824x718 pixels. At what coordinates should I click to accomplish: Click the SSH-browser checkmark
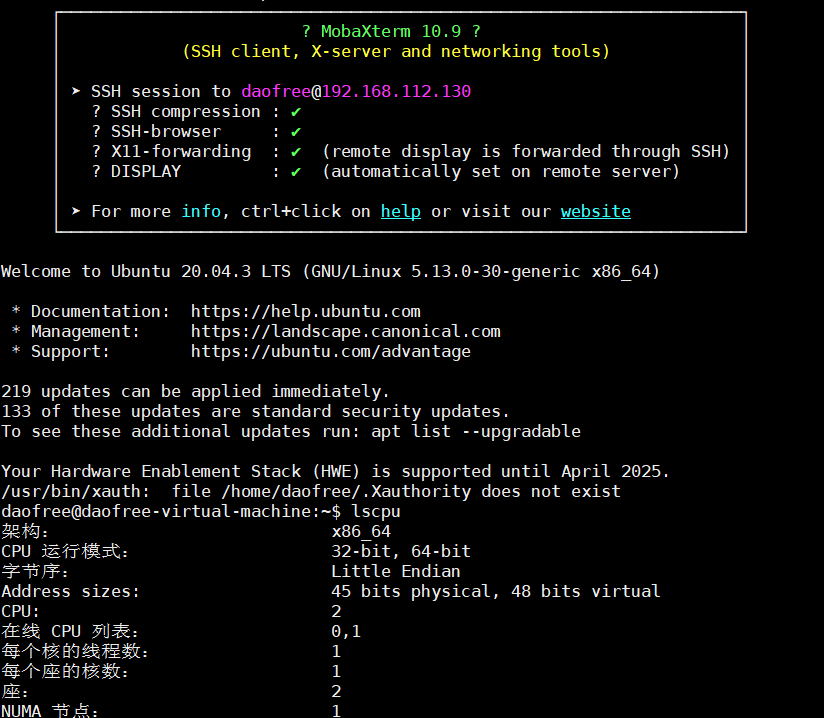tap(296, 132)
